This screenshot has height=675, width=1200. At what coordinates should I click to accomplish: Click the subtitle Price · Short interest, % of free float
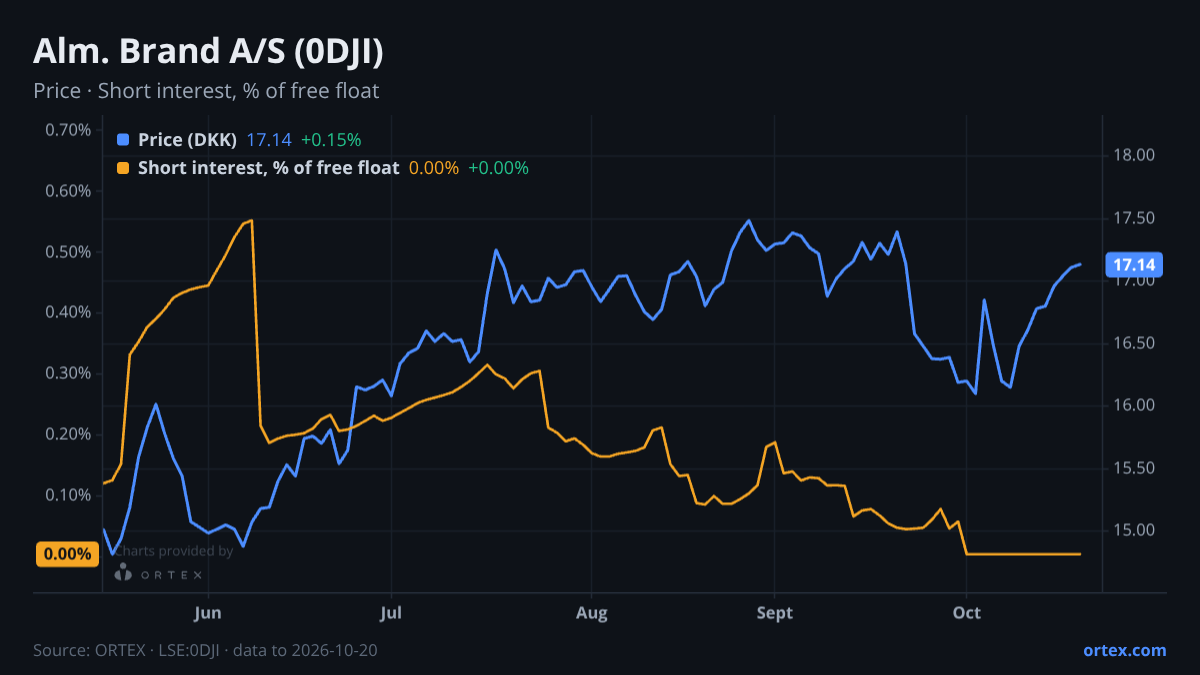click(206, 91)
